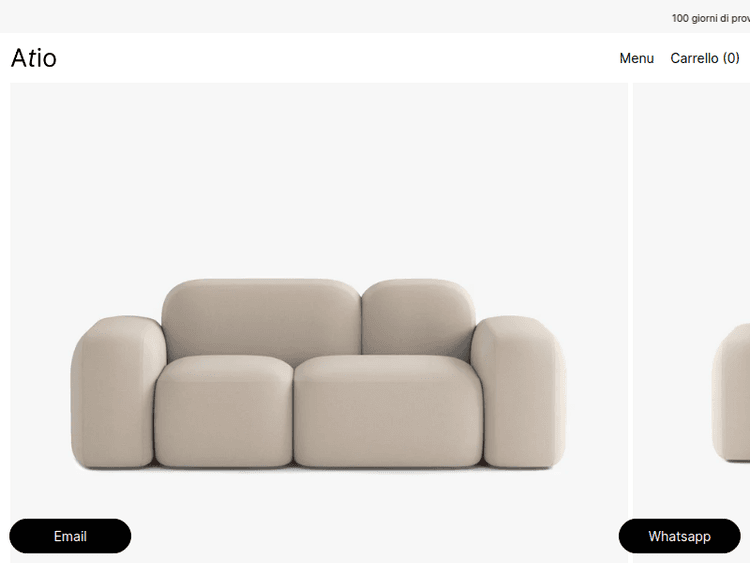Click the sofa's wide left back cushion

click(261, 318)
